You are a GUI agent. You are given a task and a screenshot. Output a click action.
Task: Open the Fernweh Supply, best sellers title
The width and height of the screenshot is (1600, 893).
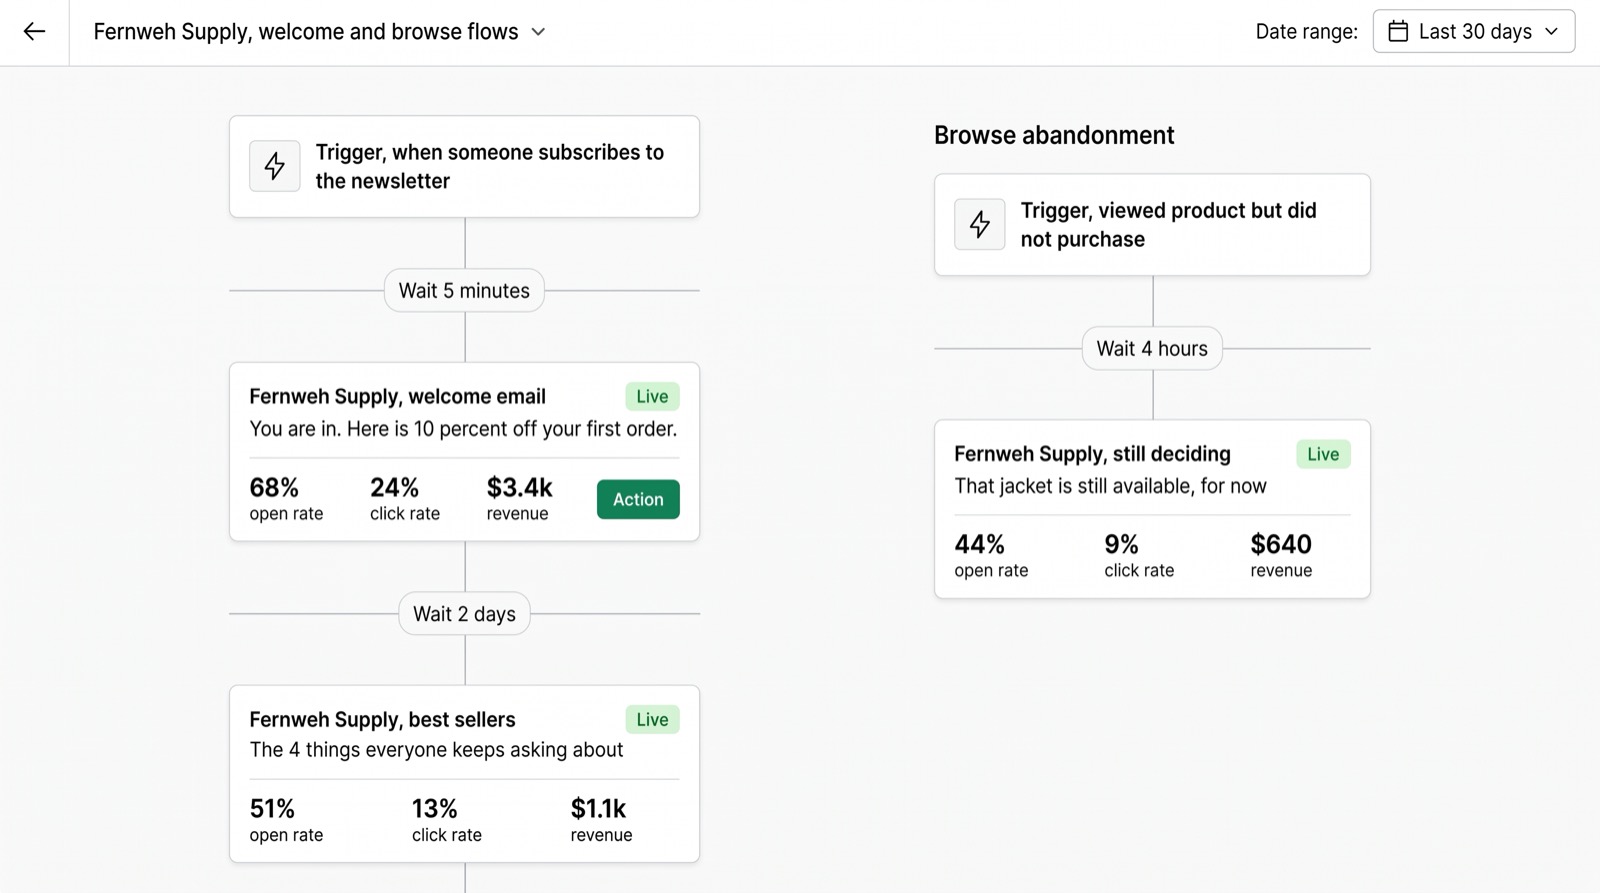(383, 720)
